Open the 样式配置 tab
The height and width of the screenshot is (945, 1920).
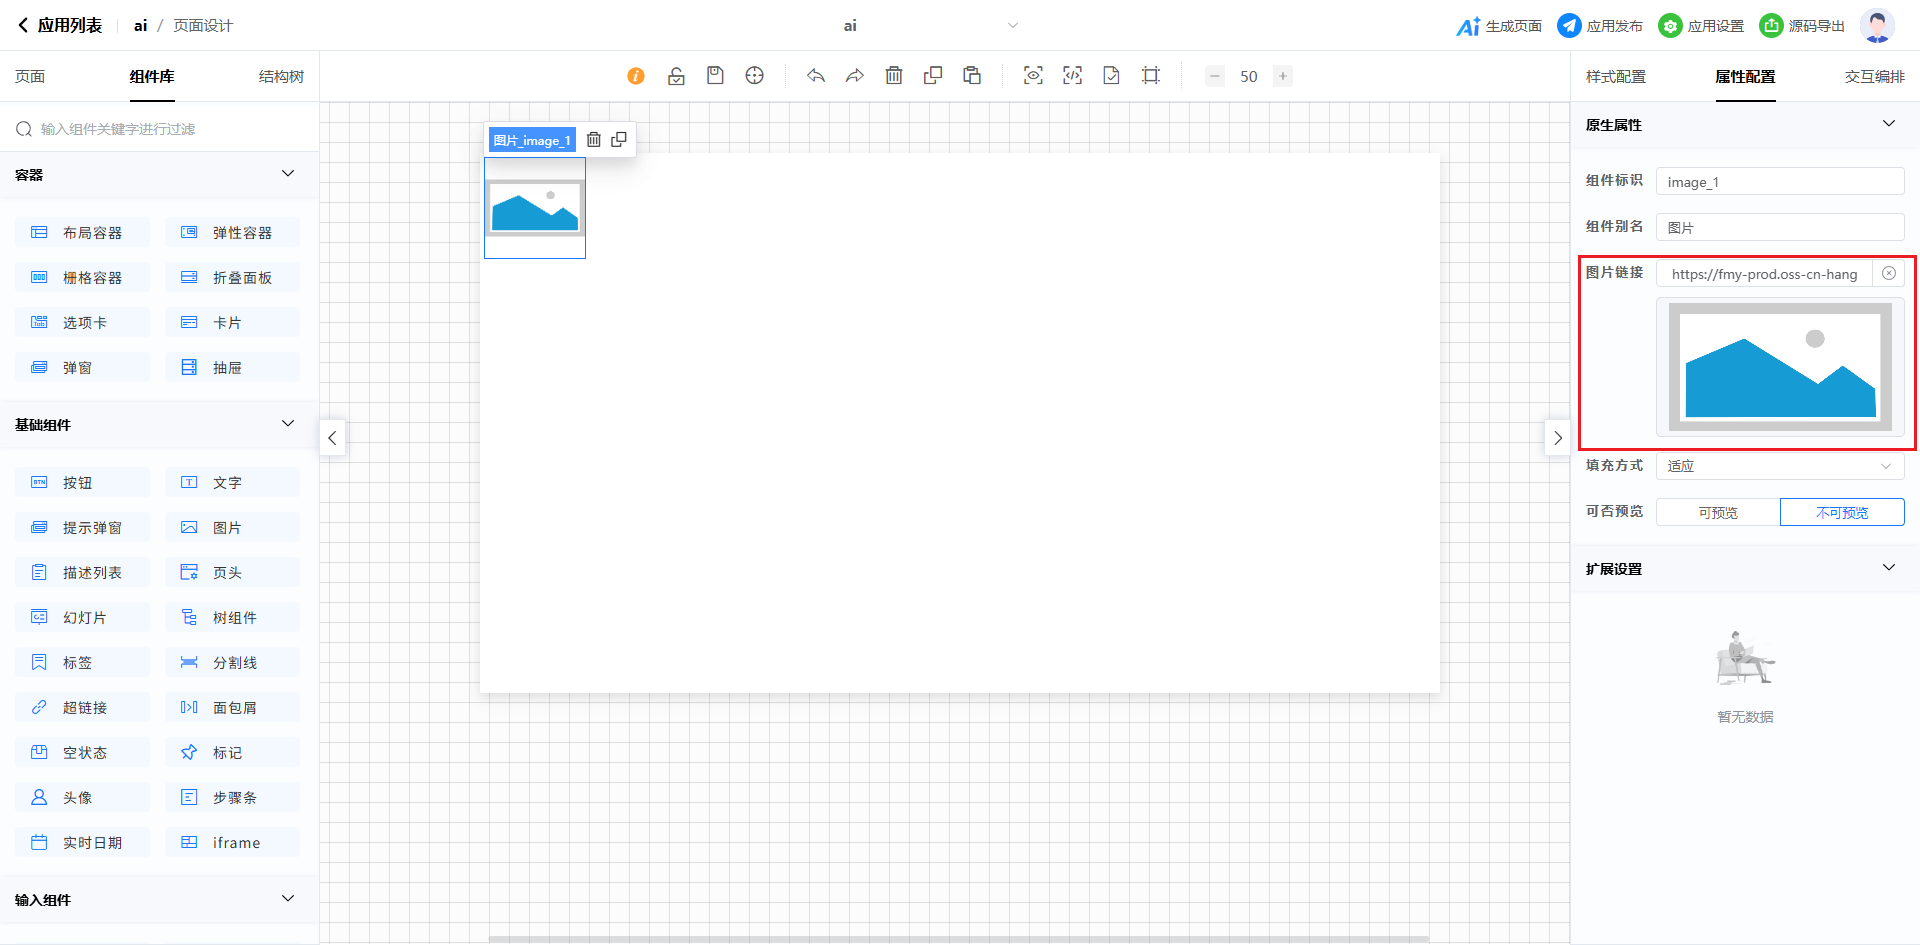click(1615, 77)
